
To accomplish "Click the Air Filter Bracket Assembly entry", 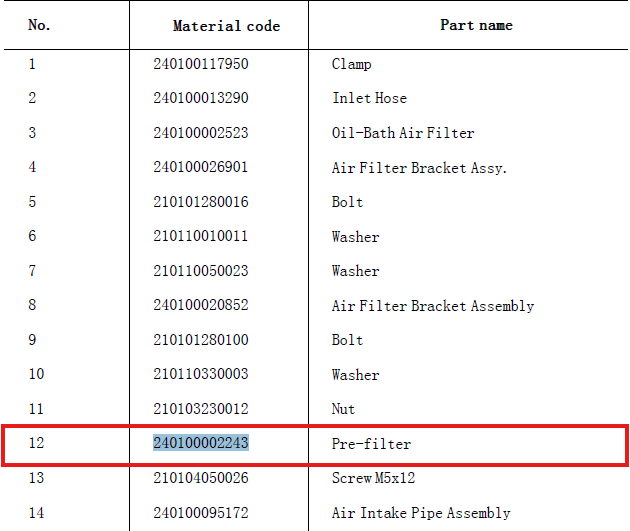I will [x=433, y=306].
